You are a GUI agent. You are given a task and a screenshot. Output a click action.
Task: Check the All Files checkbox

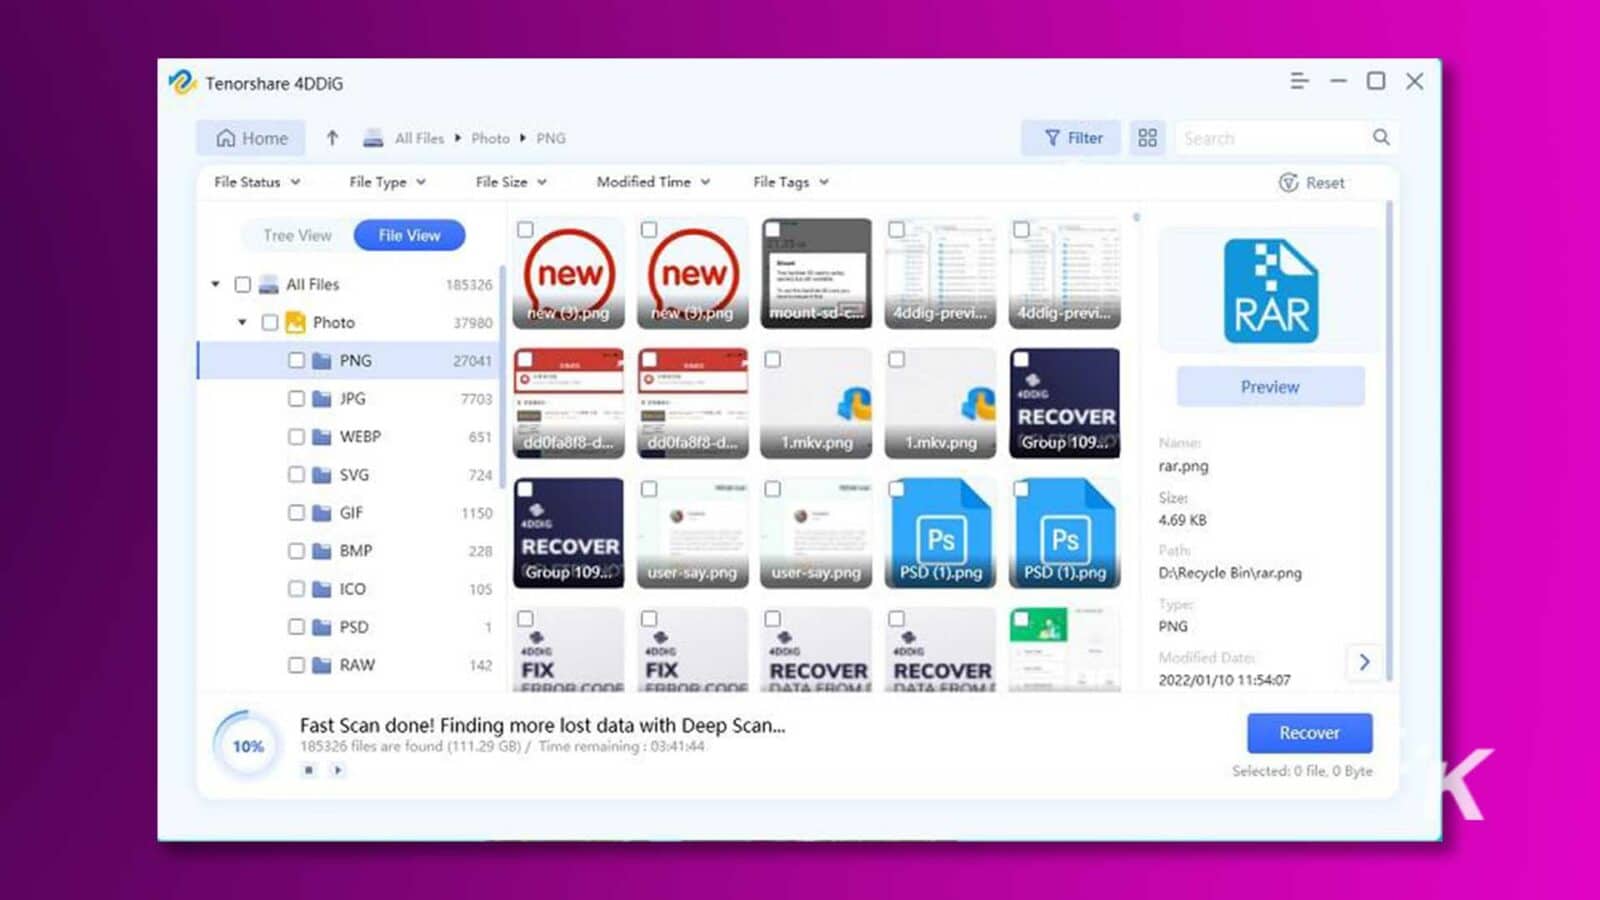coord(242,285)
